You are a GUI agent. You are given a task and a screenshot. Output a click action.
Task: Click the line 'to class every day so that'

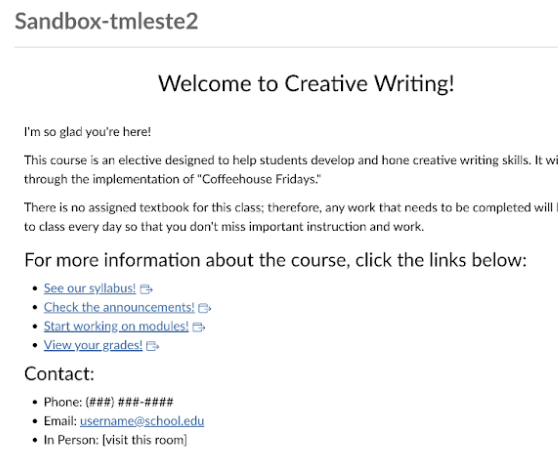click(x=224, y=227)
